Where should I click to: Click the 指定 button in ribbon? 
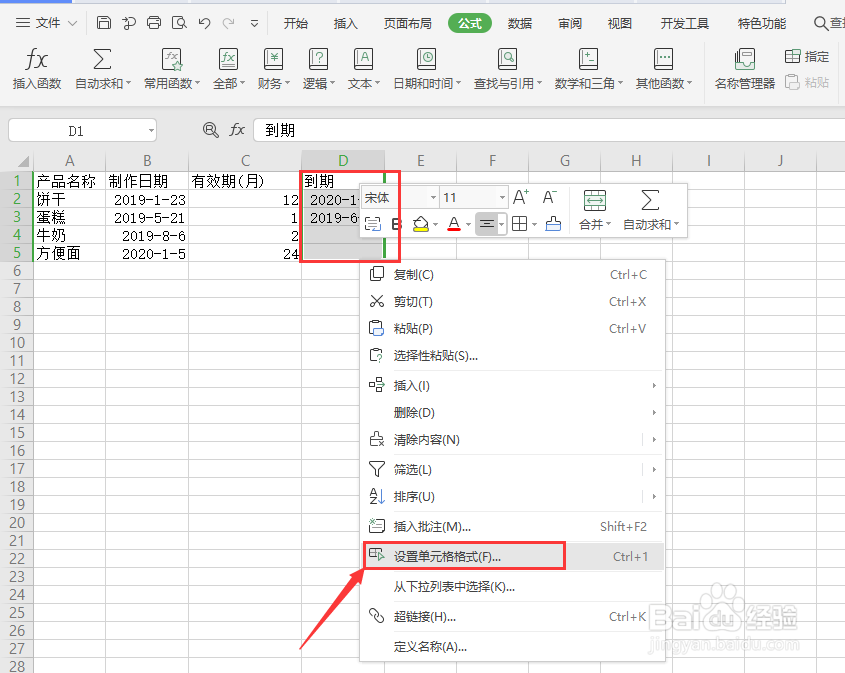pyautogui.click(x=807, y=56)
